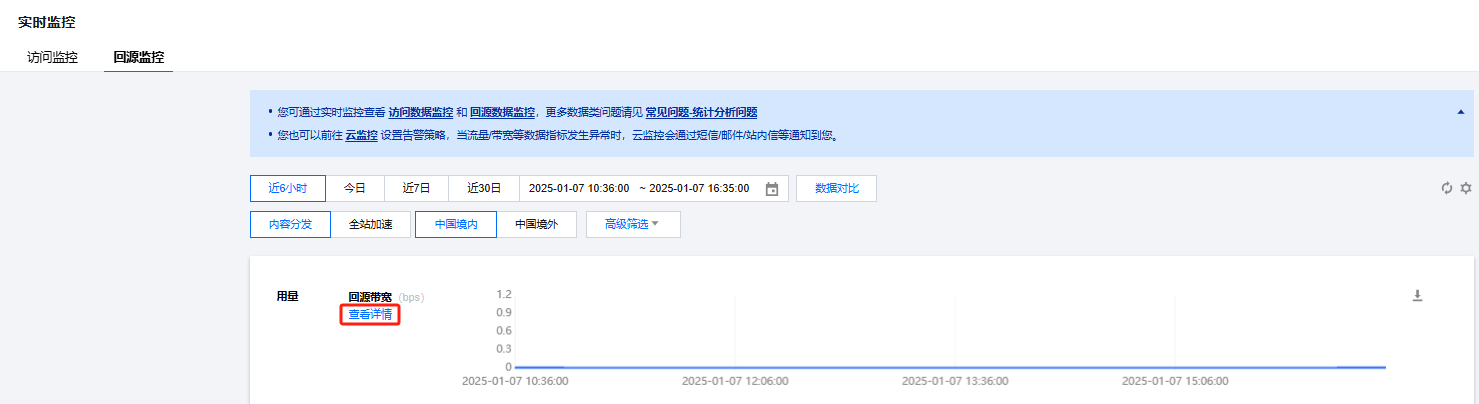Click the 数据对比 button

(836, 188)
